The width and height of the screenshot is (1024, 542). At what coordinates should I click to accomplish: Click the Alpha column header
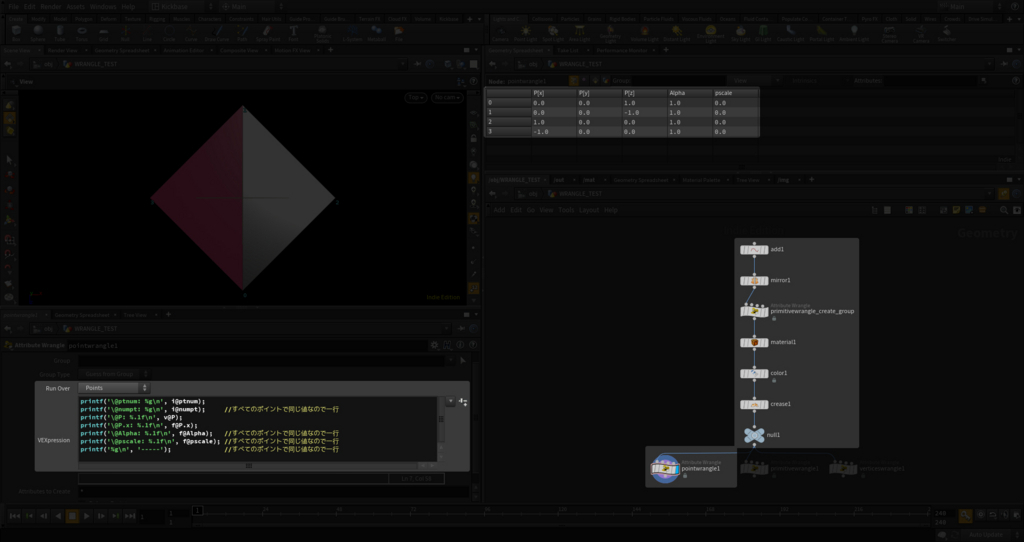(x=690, y=93)
